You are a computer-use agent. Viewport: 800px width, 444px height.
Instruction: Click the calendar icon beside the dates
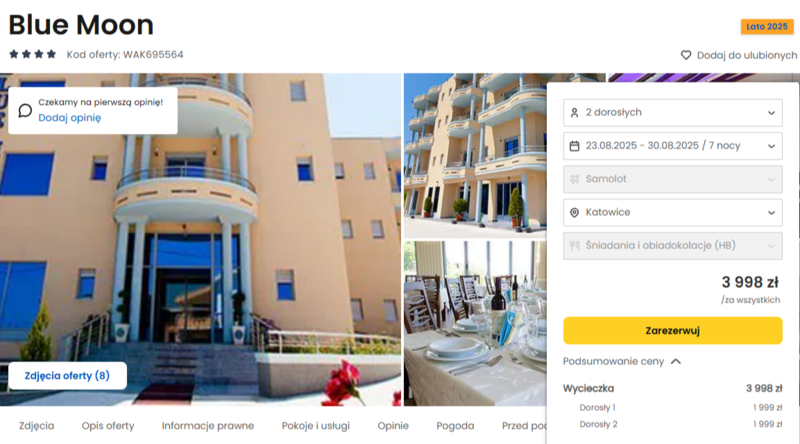tap(574, 146)
